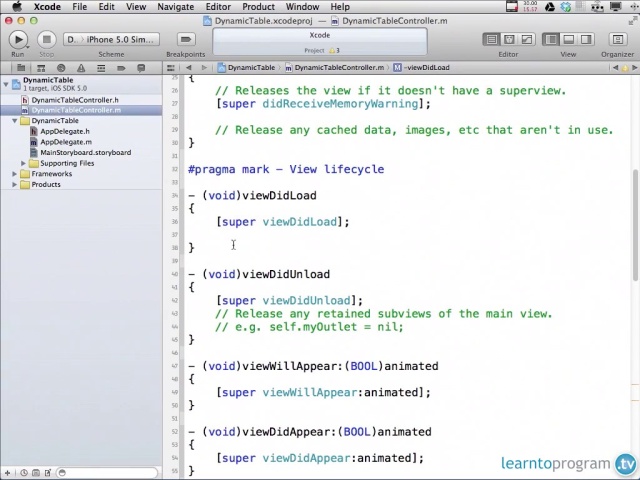
Task: Click the Dropbox menu bar icon
Action: point(565,7)
